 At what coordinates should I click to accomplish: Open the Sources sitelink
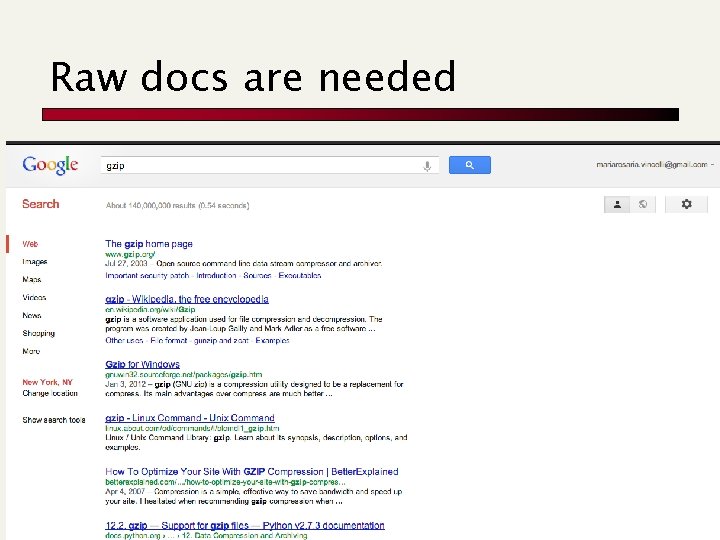[x=257, y=276]
